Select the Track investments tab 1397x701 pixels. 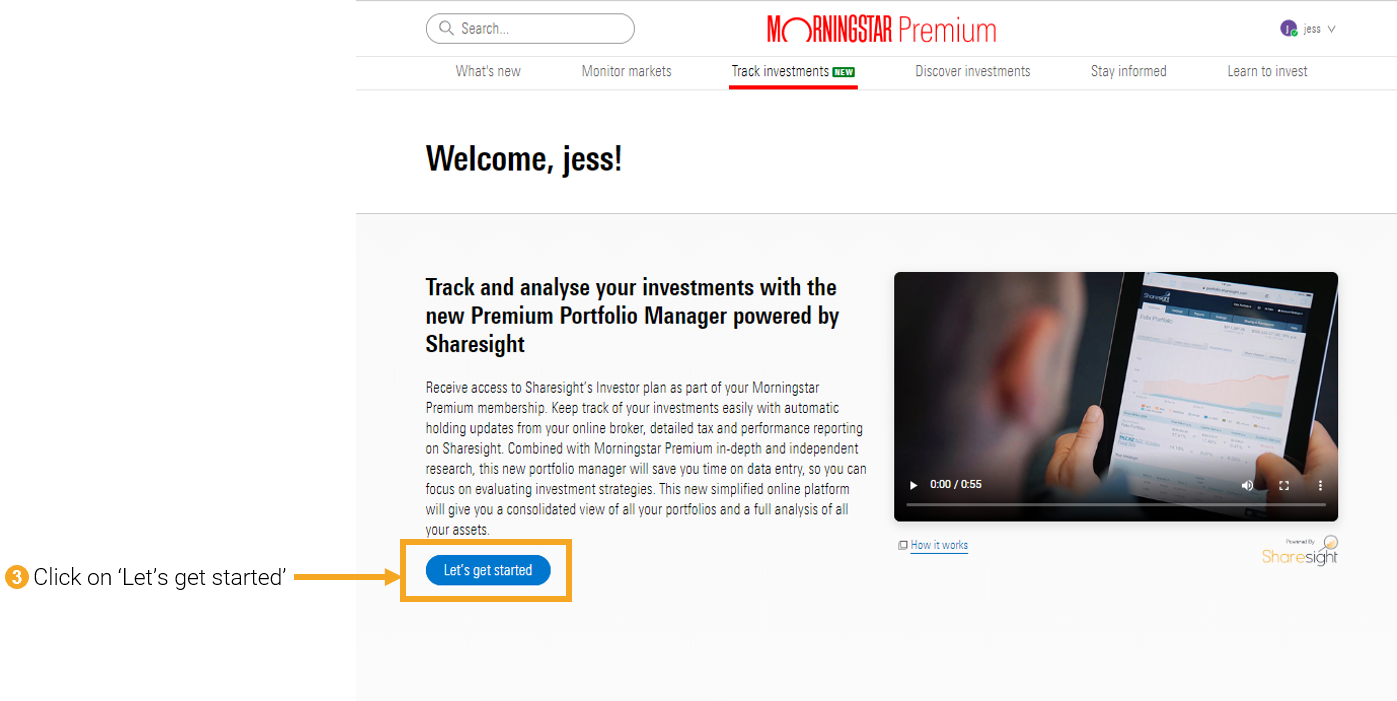[793, 71]
